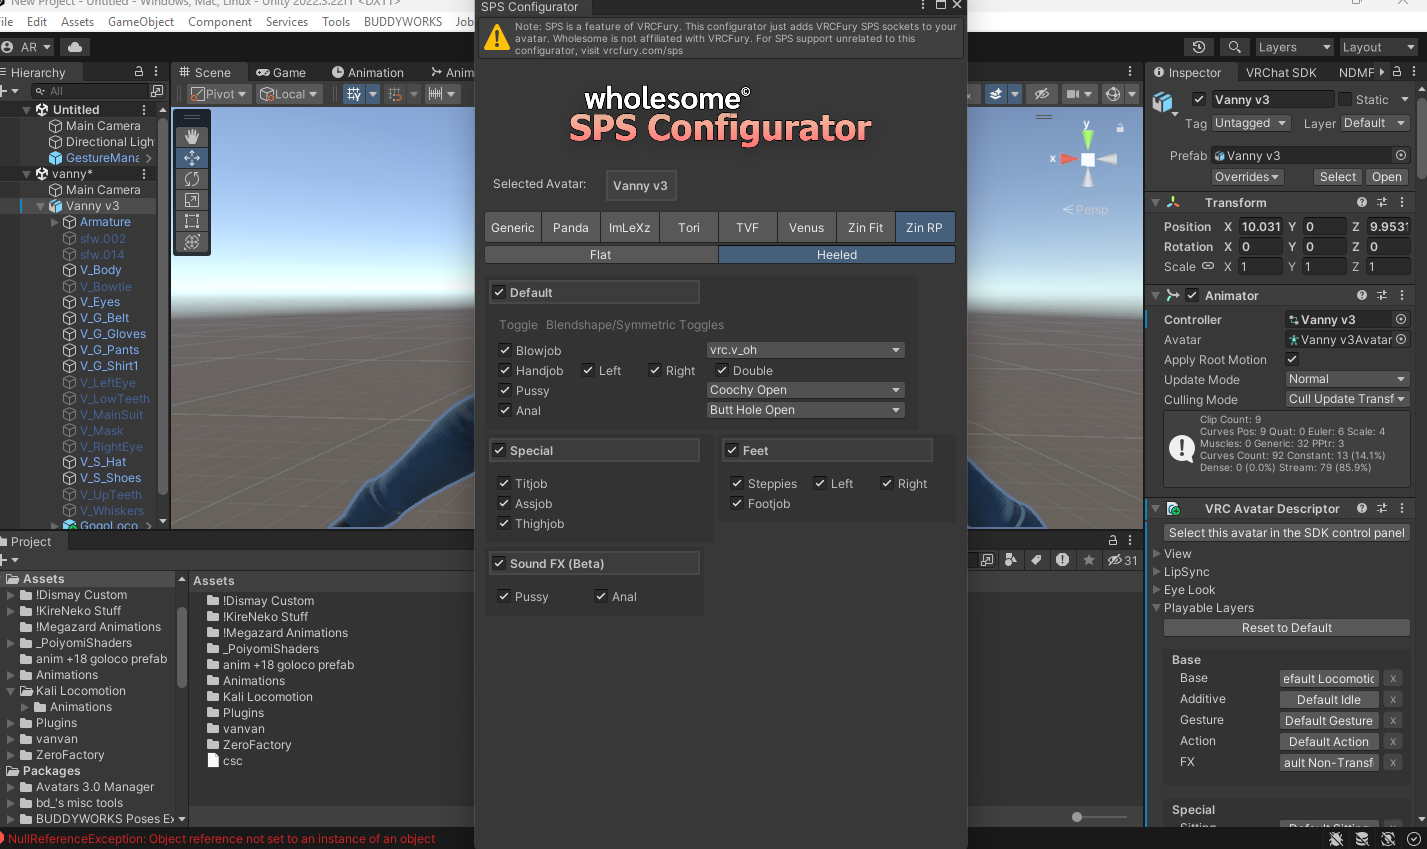Uncheck Apply Root Motion in Animator
This screenshot has width=1427, height=849.
point(1292,359)
